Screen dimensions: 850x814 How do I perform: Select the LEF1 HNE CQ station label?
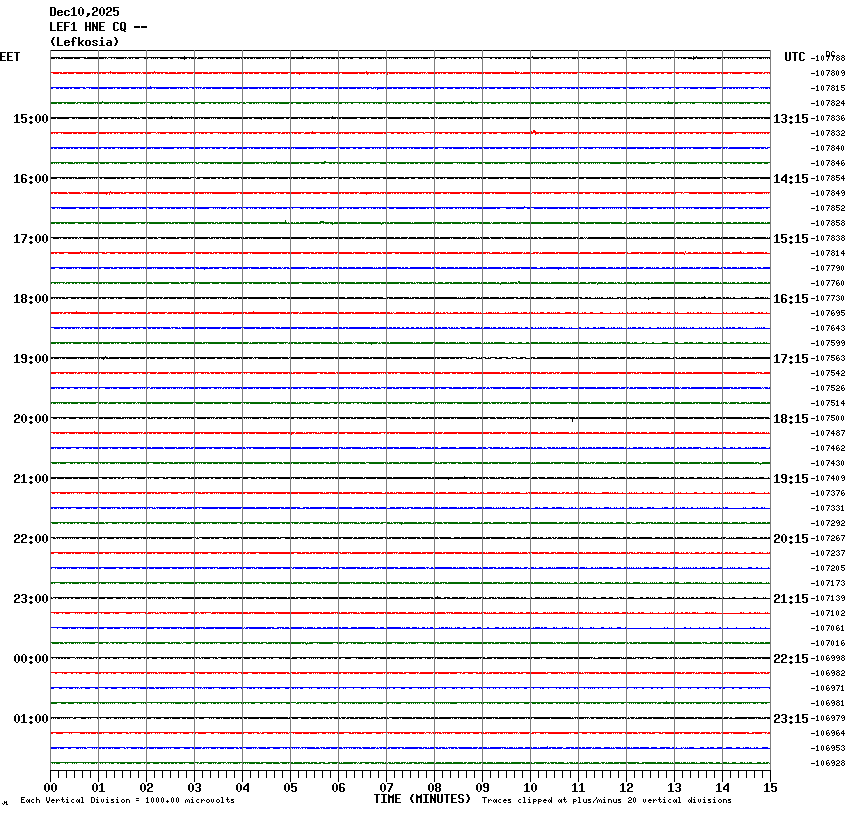pyautogui.click(x=98, y=27)
